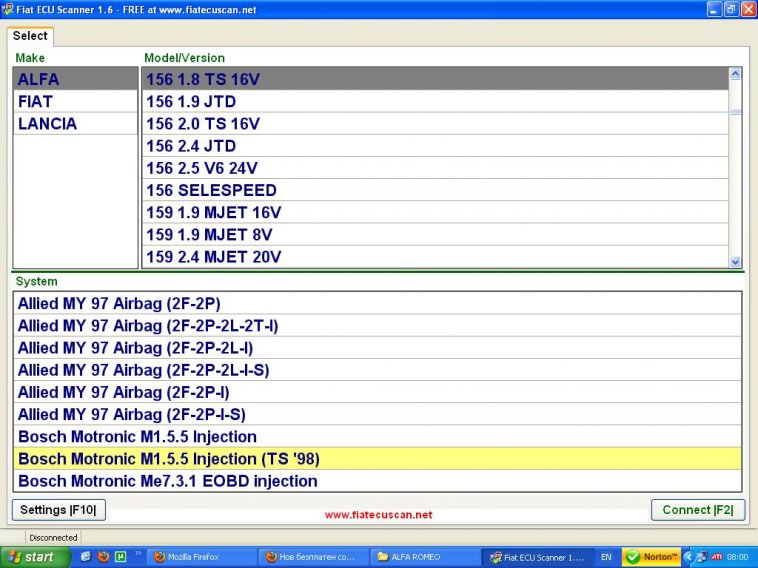Screen dimensions: 758x568
Task: Select Allied MY 97 Airbag (2F-2P) system
Action: click(378, 303)
